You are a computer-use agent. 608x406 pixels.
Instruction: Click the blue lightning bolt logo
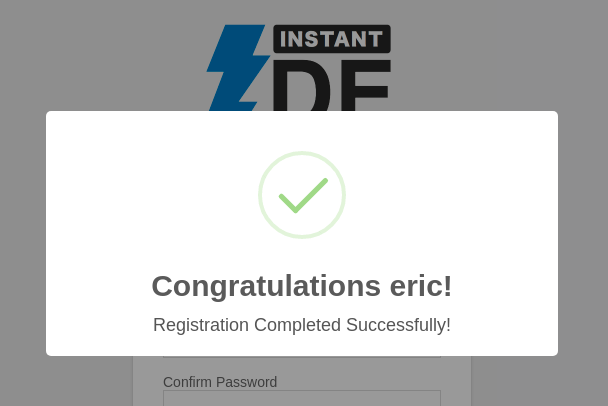237,68
